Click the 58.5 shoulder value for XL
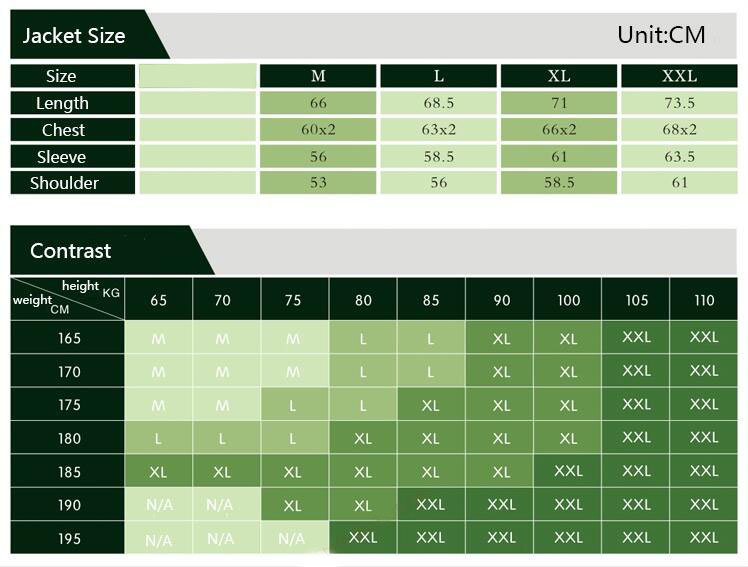Viewport: 748px width, 567px height. (559, 183)
